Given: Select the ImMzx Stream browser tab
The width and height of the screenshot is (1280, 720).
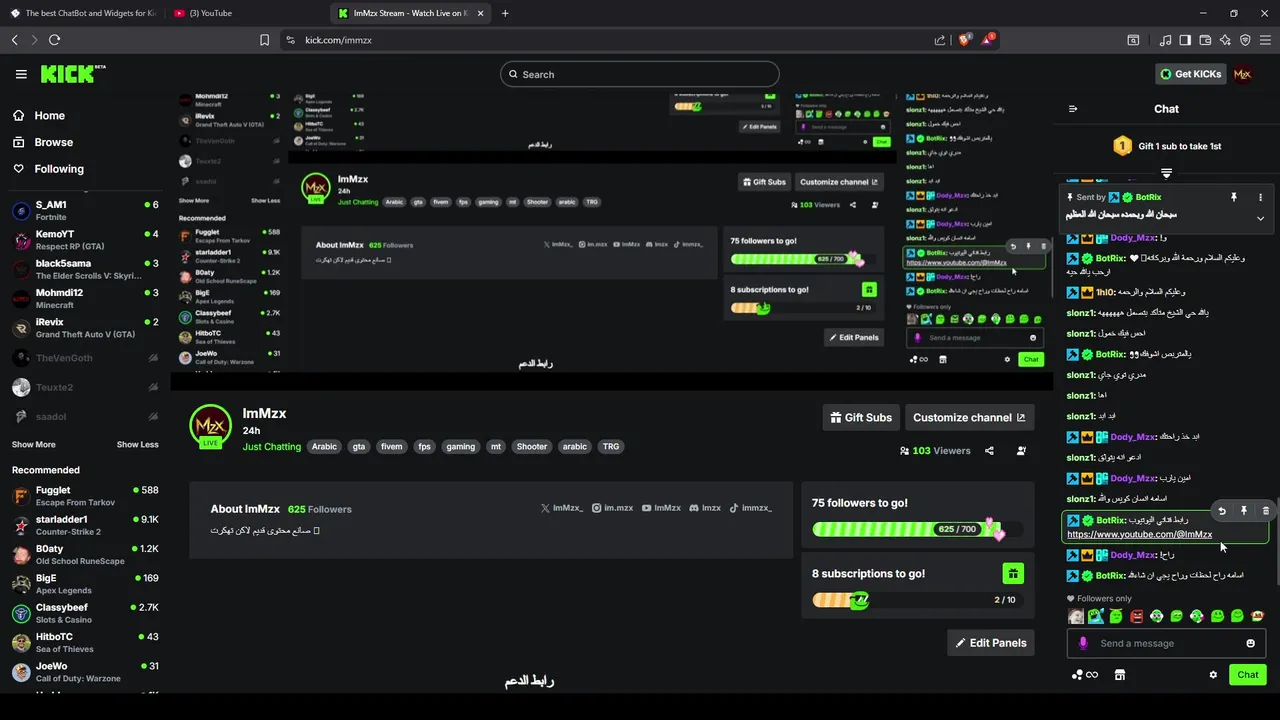Looking at the screenshot, I should (x=410, y=13).
